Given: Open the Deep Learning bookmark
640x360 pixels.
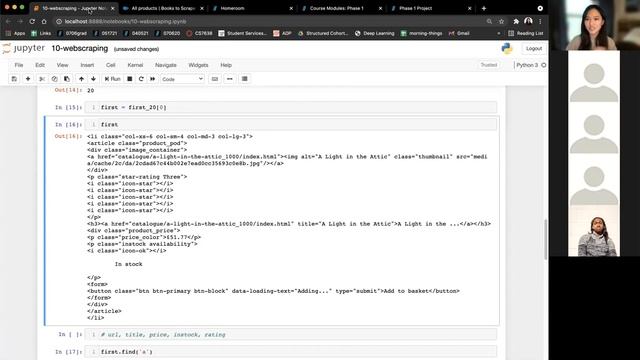Looking at the screenshot, I should pos(375,33).
